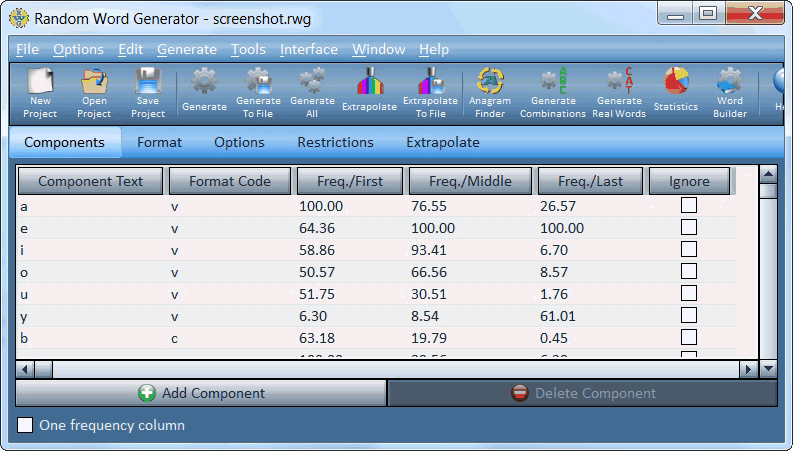This screenshot has height=451, width=793.
Task: Tick the Ignore box for component b
Action: click(x=689, y=337)
